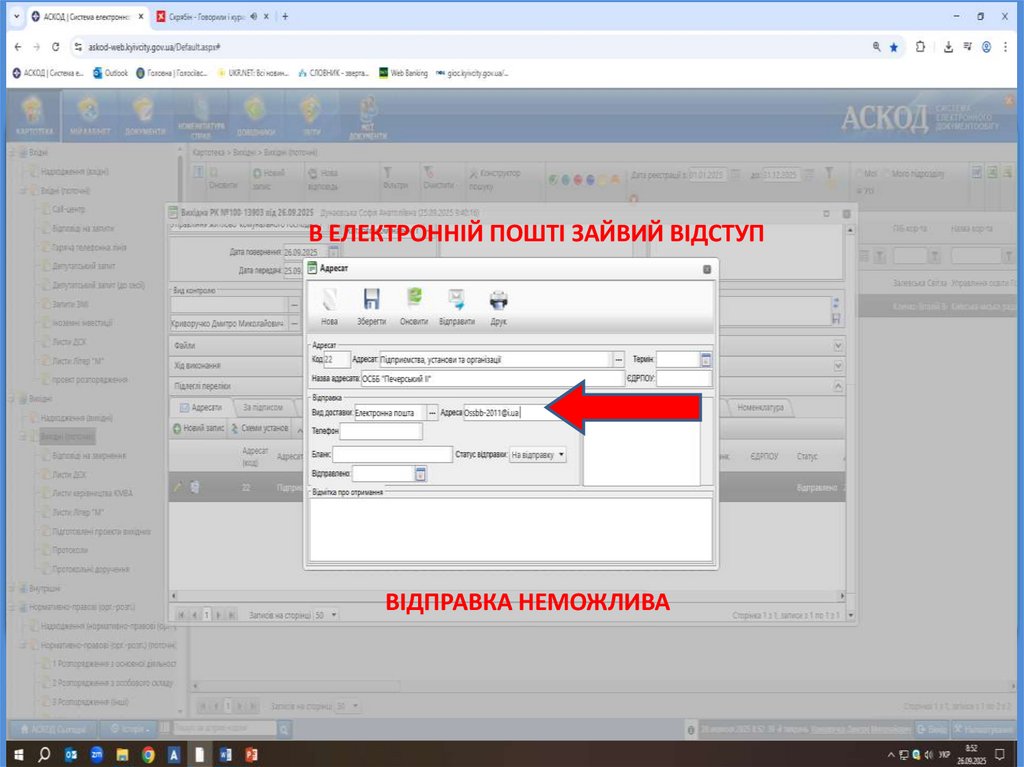The width and height of the screenshot is (1024, 767).
Task: Click the Бланк input field
Action: [392, 455]
